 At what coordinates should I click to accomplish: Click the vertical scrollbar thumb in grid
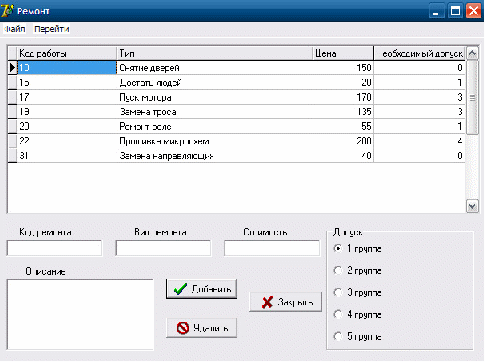(472, 97)
